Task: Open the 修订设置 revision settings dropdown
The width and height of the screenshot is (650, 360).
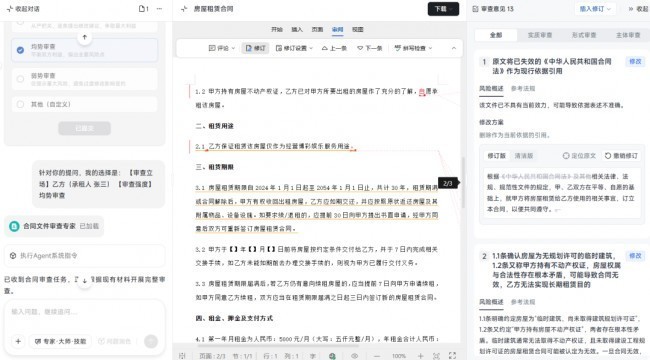Action: [x=294, y=48]
